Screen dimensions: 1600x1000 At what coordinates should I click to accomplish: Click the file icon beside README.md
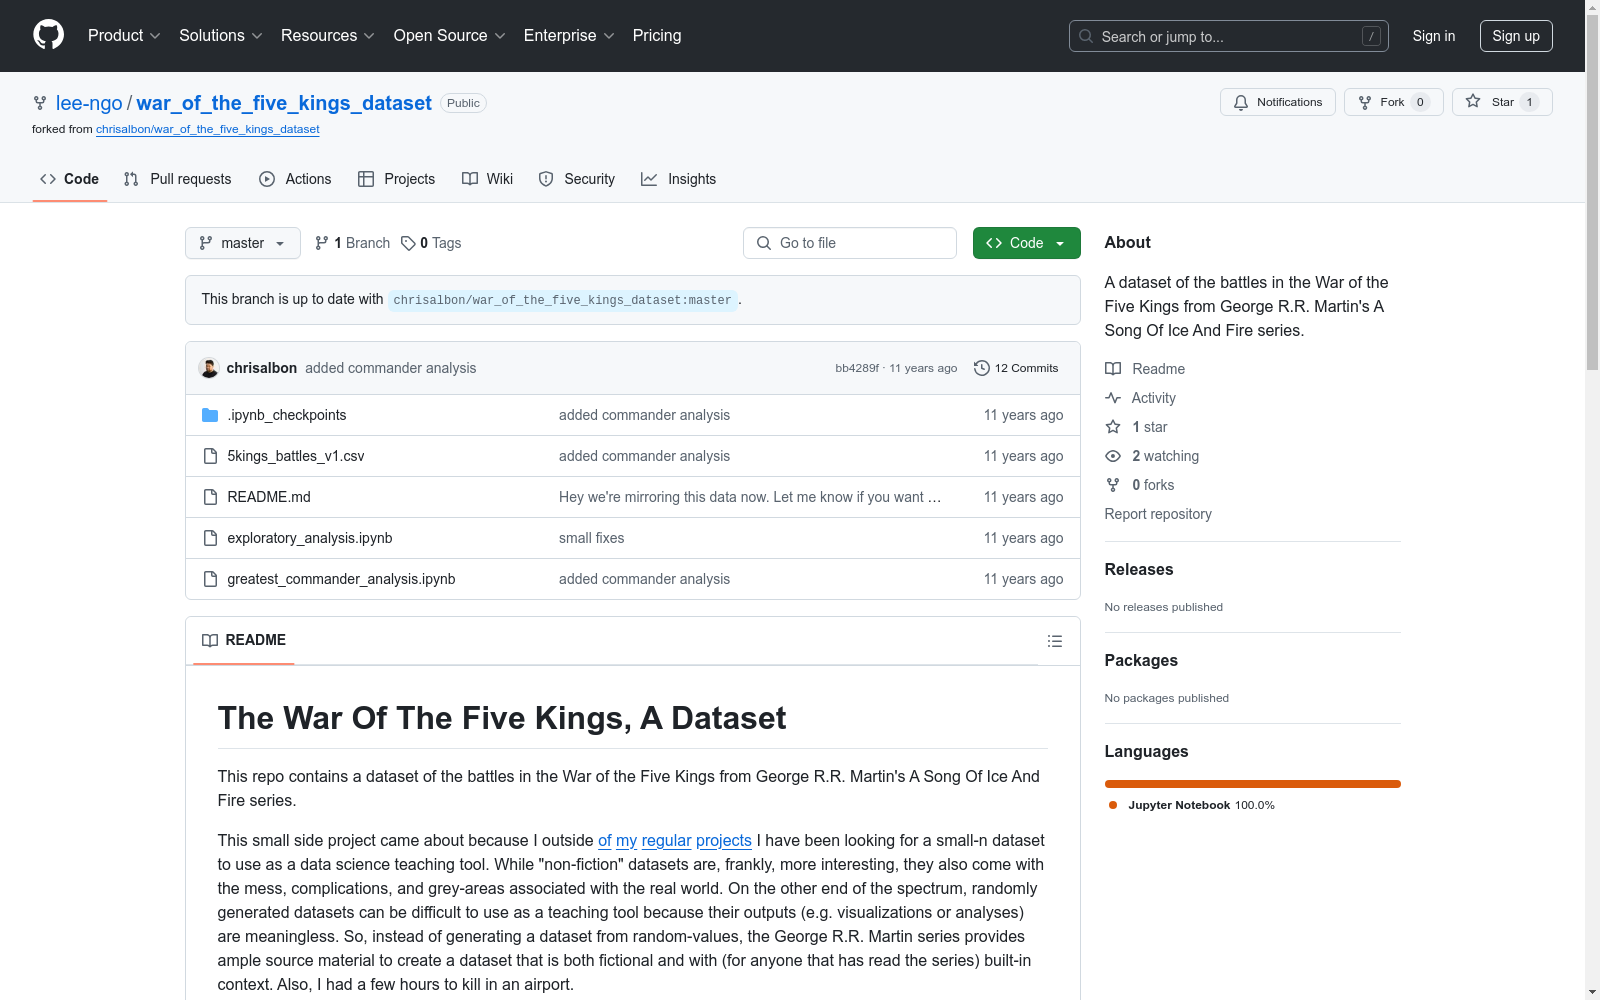[210, 497]
